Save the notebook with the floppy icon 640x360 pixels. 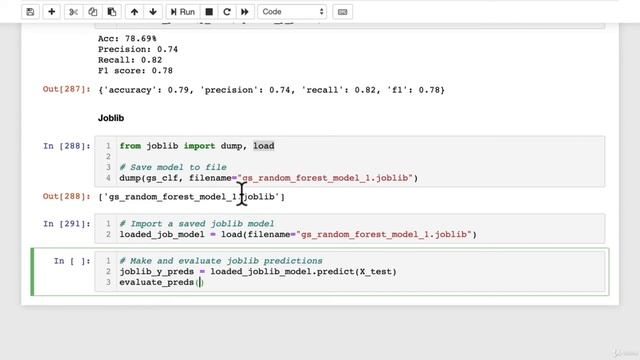click(30, 12)
